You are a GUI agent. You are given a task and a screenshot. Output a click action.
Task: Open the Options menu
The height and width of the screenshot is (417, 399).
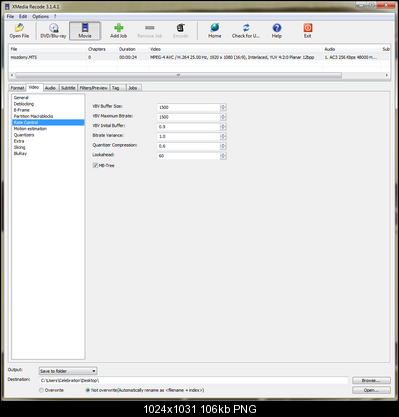tap(40, 16)
